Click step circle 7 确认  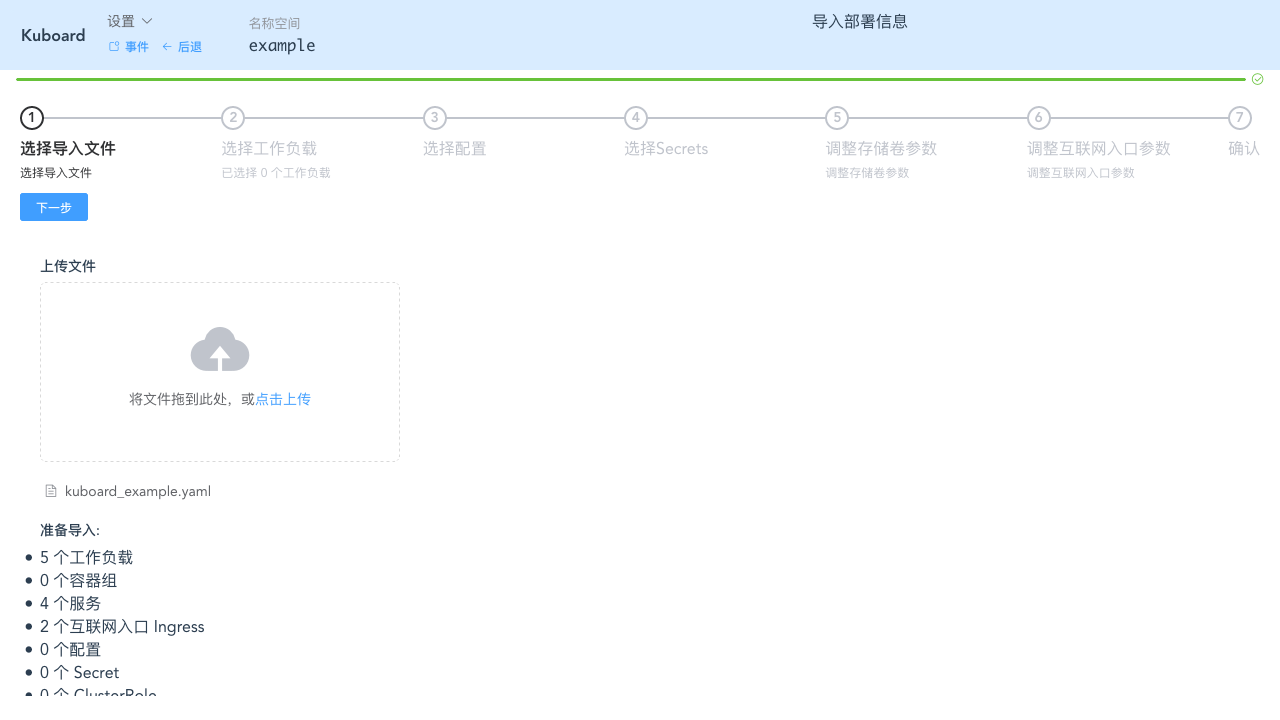[1239, 118]
